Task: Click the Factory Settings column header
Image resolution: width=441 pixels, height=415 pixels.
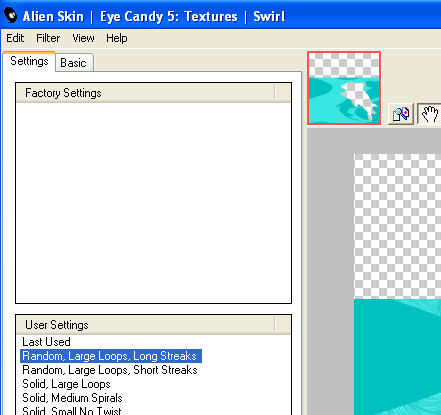Action: [145, 93]
